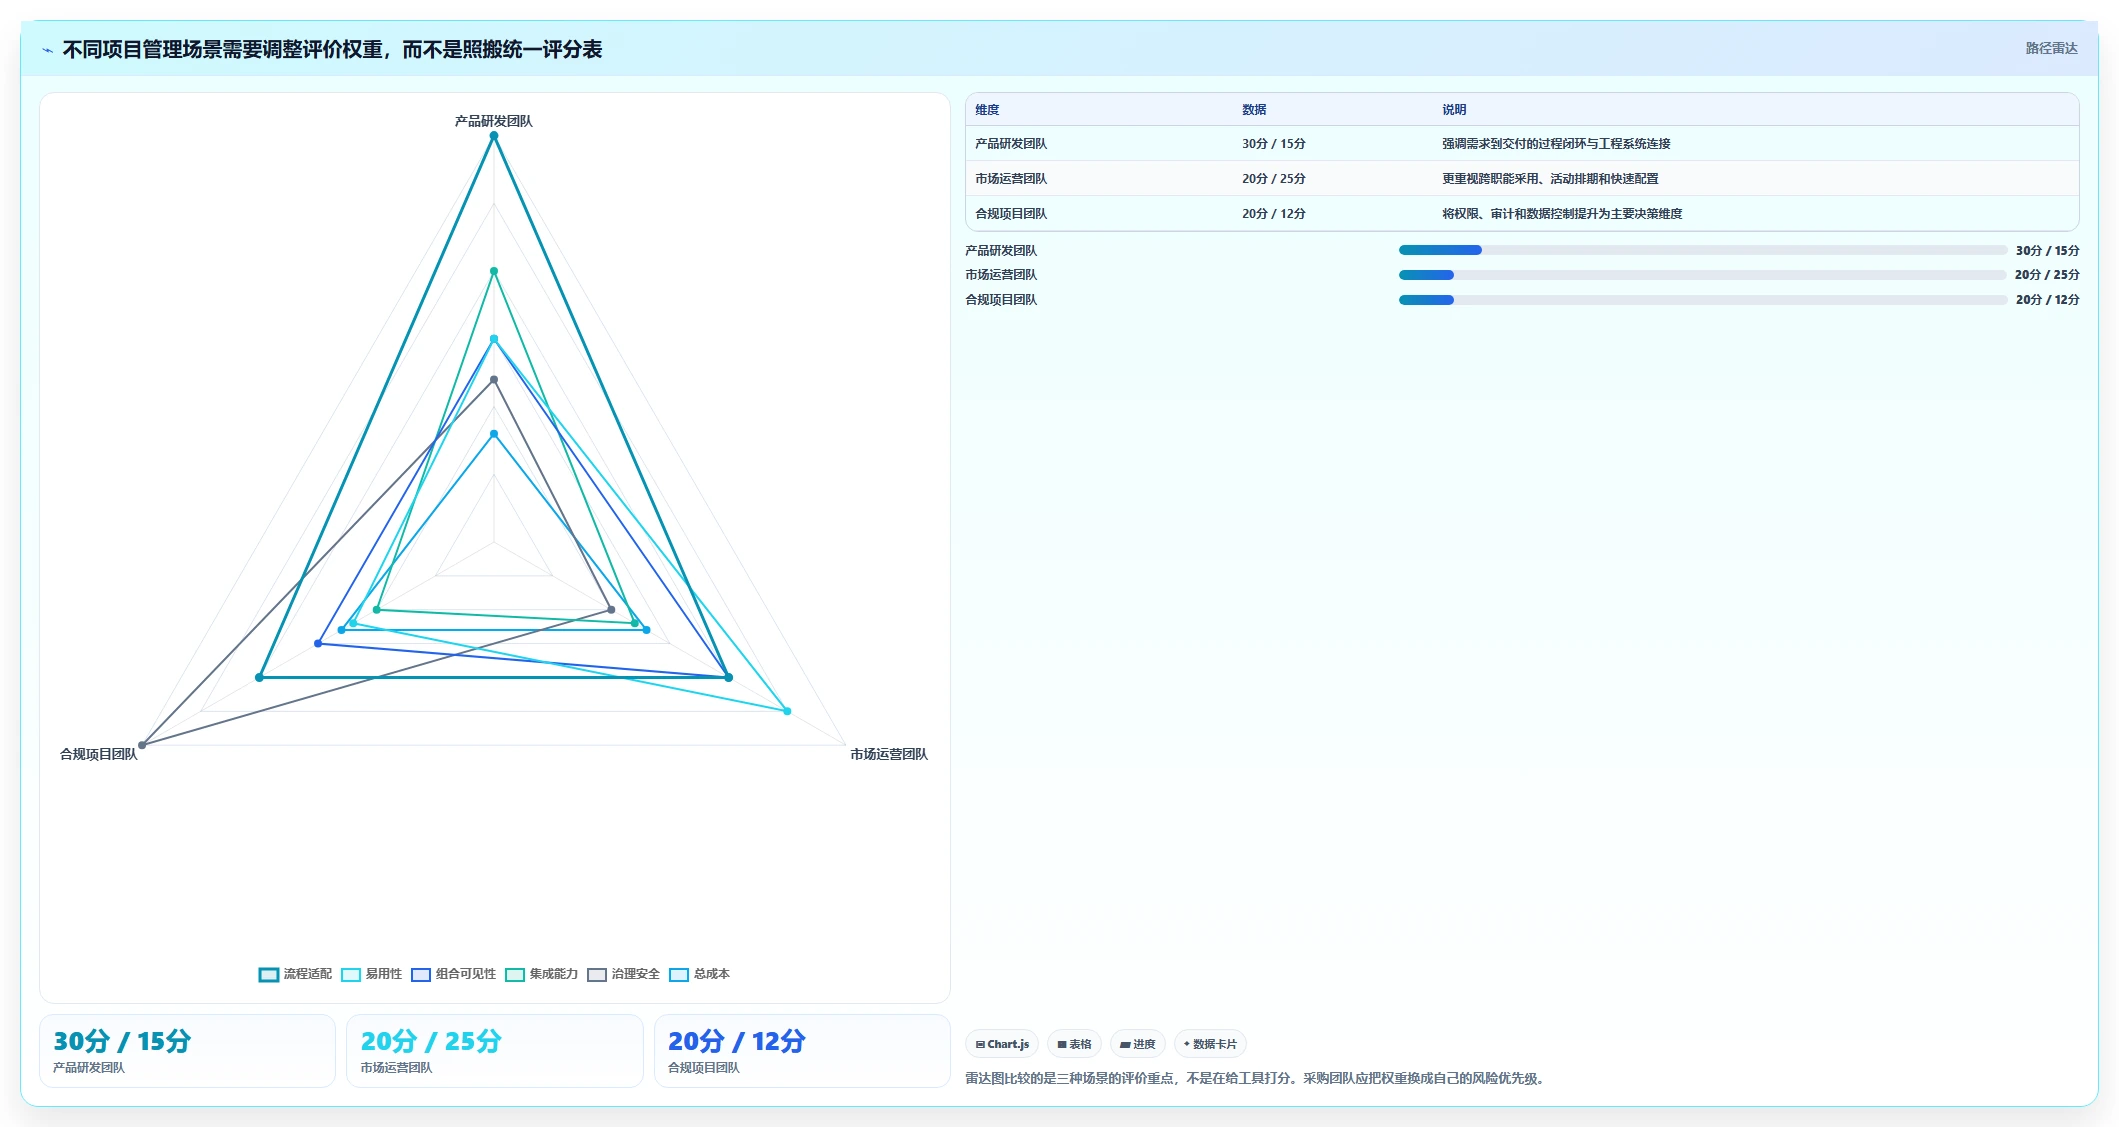Click the page title about 评价权重

[332, 50]
